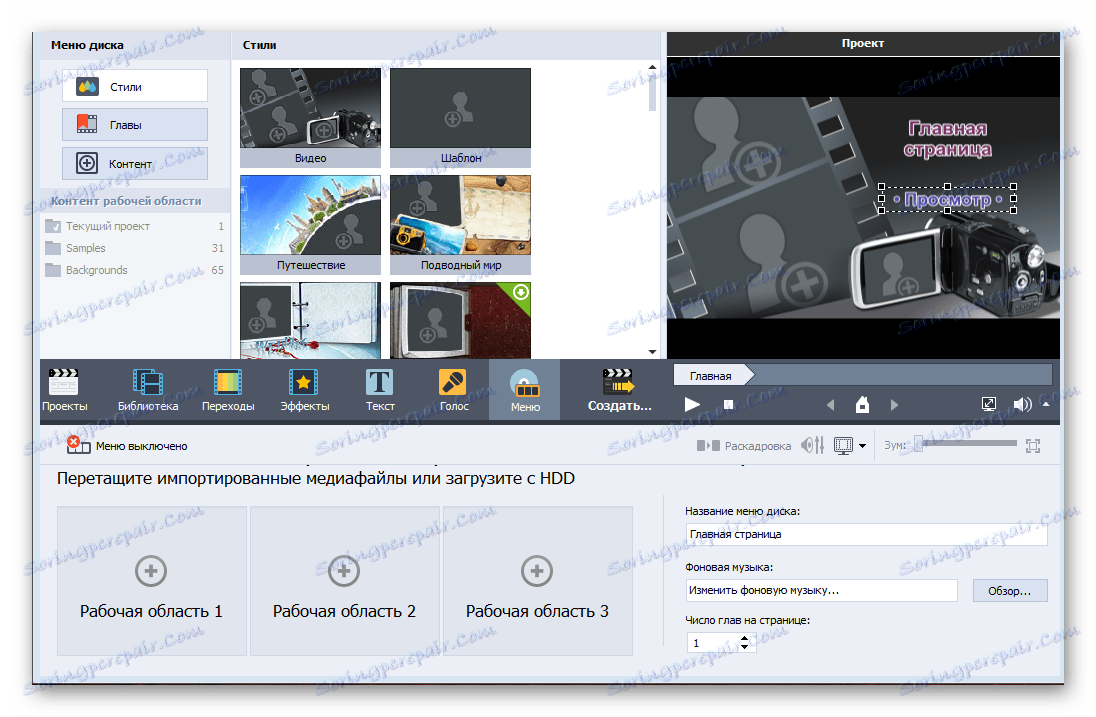Toggle menu off via Меню выключено control
Viewport: 1096px width, 717px height.
81,446
